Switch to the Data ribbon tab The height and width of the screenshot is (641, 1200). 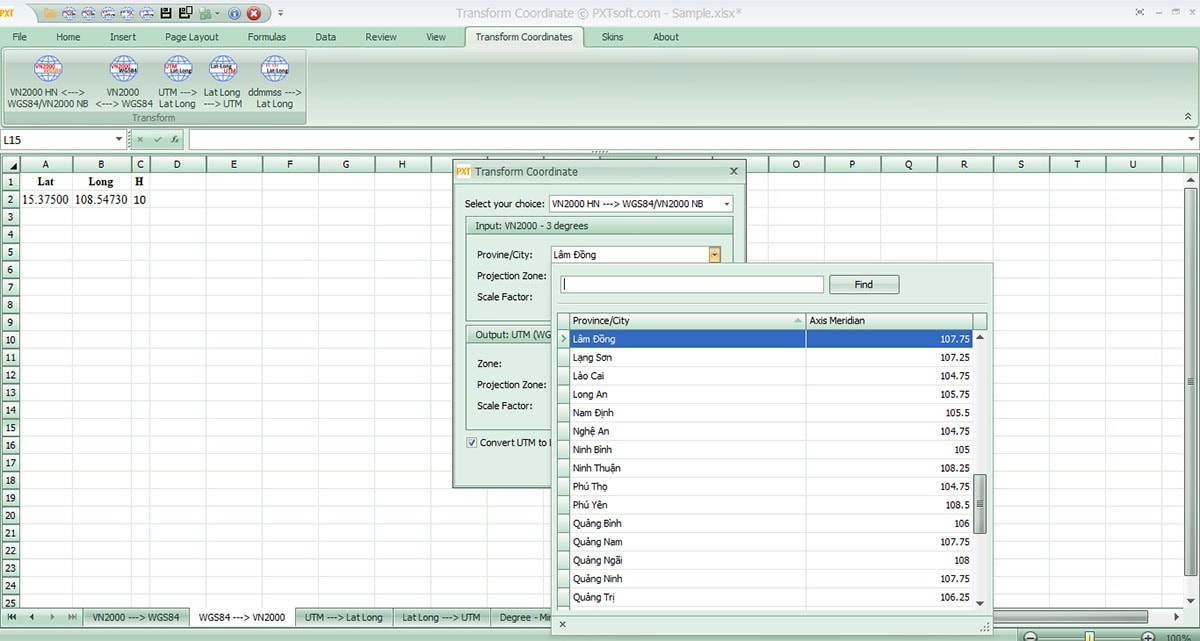326,37
